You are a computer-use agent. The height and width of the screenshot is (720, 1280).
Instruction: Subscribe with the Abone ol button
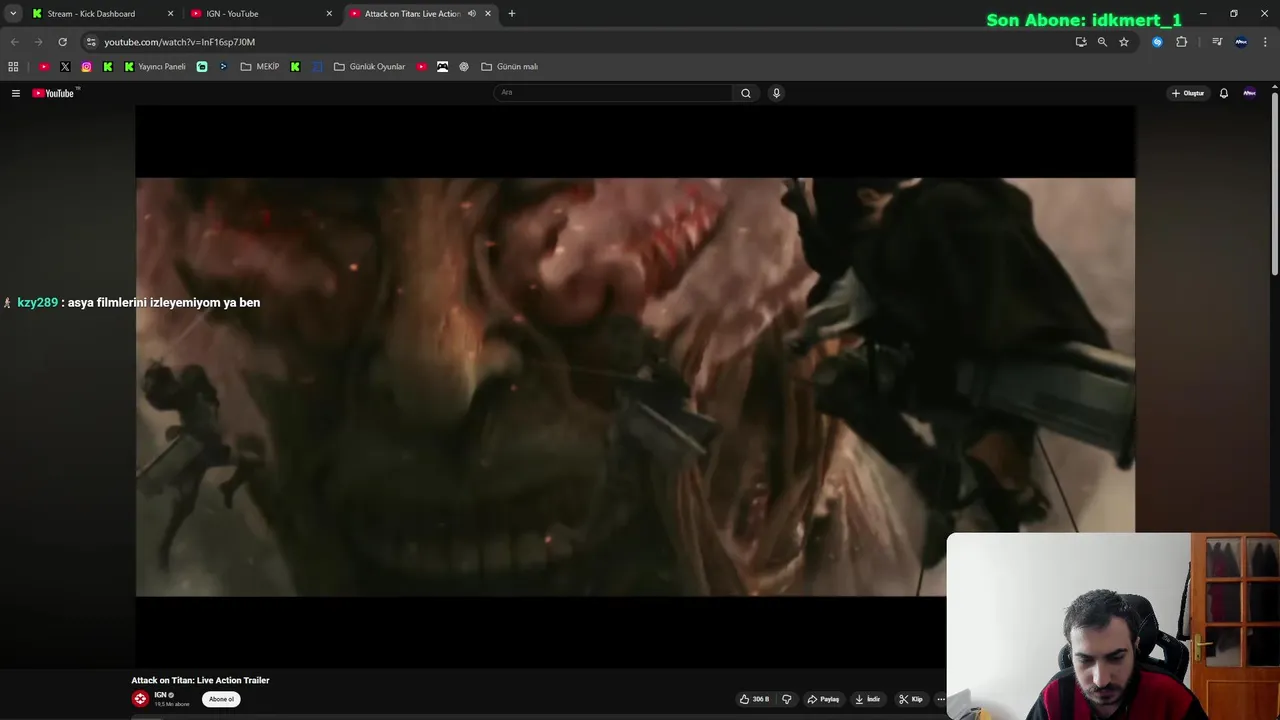pyautogui.click(x=221, y=699)
